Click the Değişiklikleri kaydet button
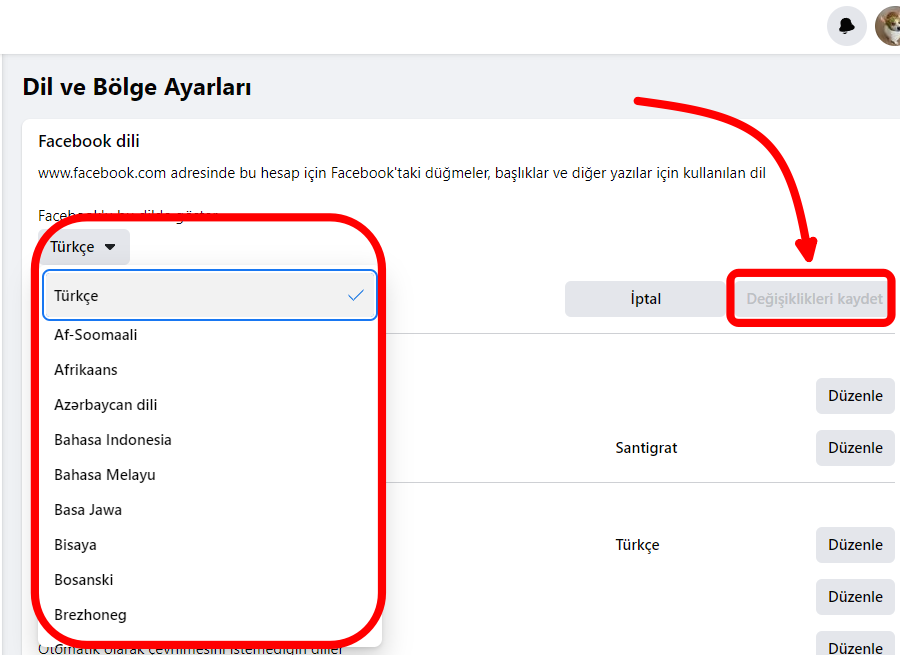This screenshot has height=655, width=900. (x=814, y=299)
